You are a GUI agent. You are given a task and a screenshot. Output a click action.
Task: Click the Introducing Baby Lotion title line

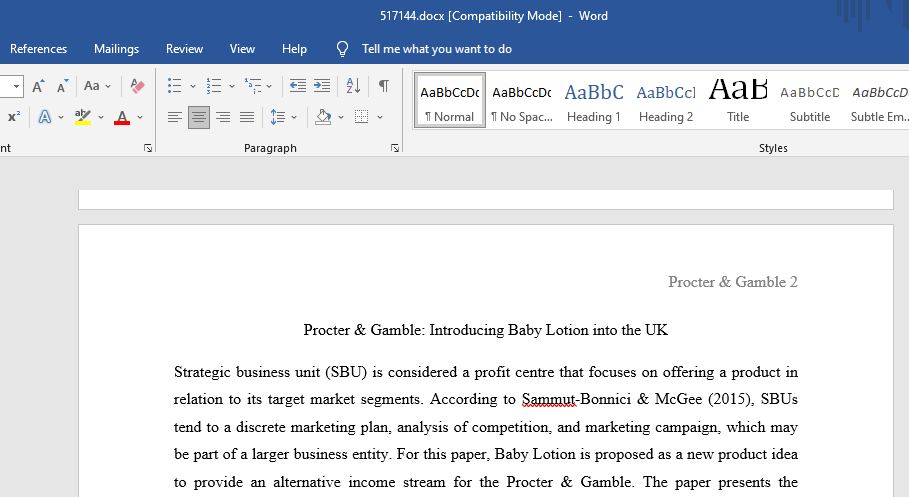(486, 330)
